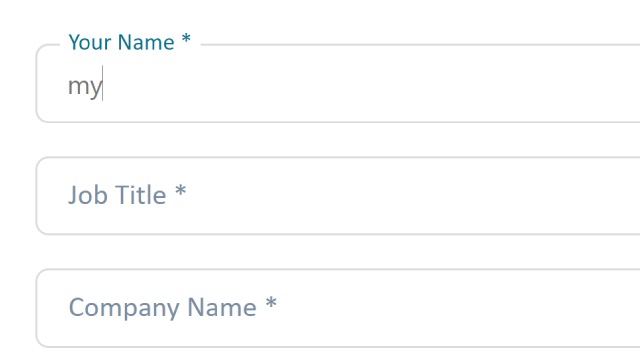Click the asterisk after Company Name
Screen dimensions: 640x360
[x=271, y=303]
